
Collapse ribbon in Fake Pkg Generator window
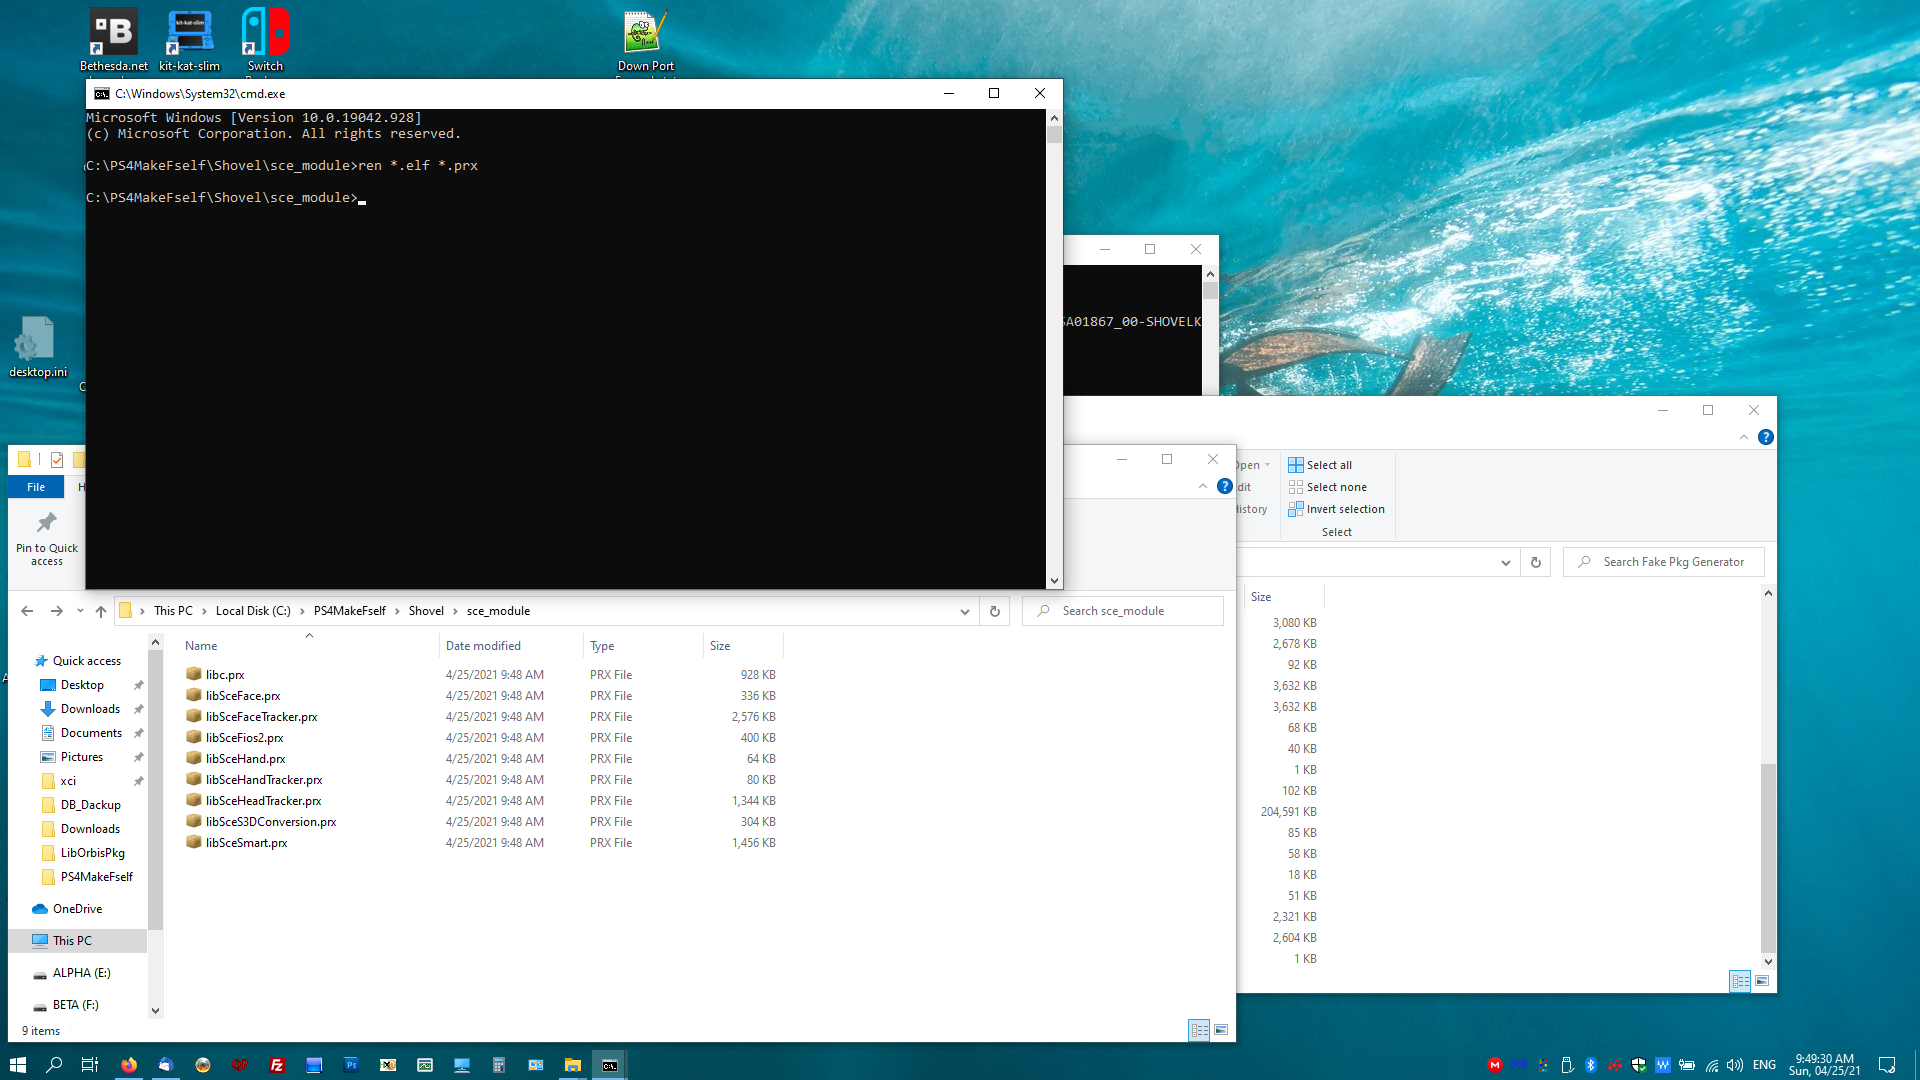click(x=1744, y=437)
